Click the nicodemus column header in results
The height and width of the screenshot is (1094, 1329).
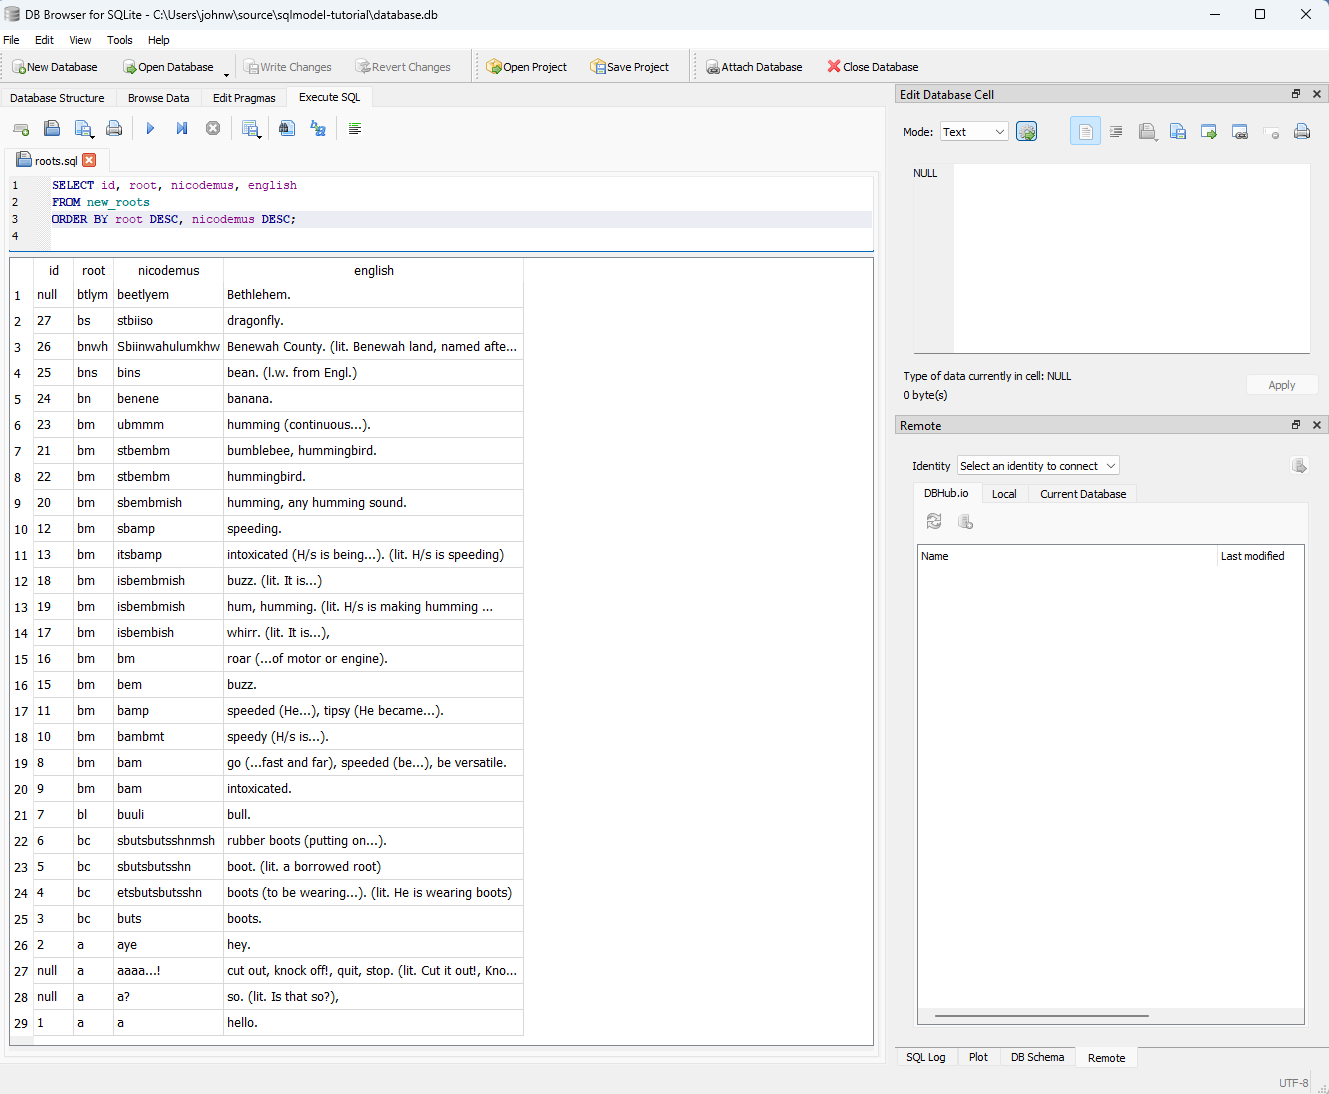tap(168, 270)
